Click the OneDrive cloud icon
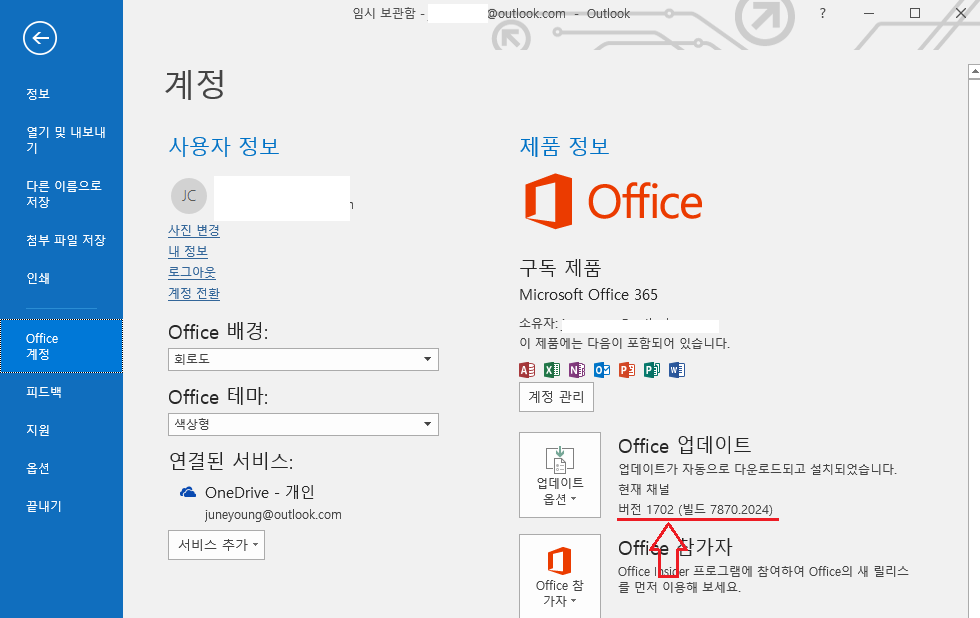 tap(188, 492)
